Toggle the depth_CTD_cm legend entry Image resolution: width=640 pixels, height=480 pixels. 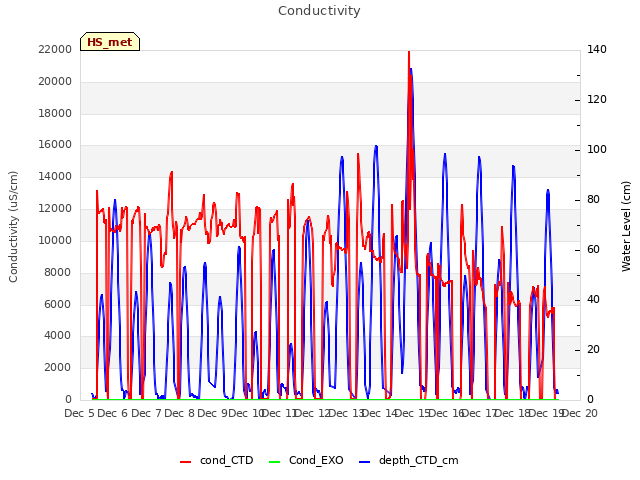click(x=409, y=460)
